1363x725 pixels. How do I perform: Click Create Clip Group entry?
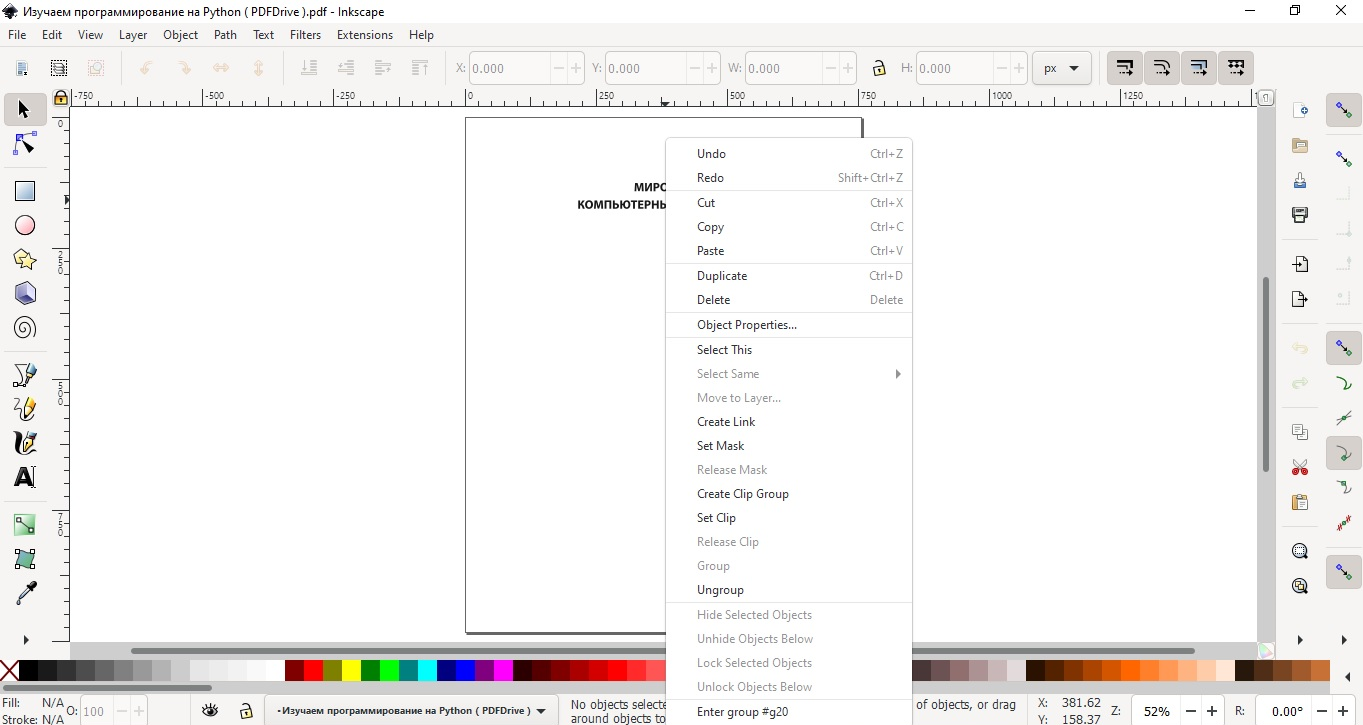pyautogui.click(x=743, y=494)
